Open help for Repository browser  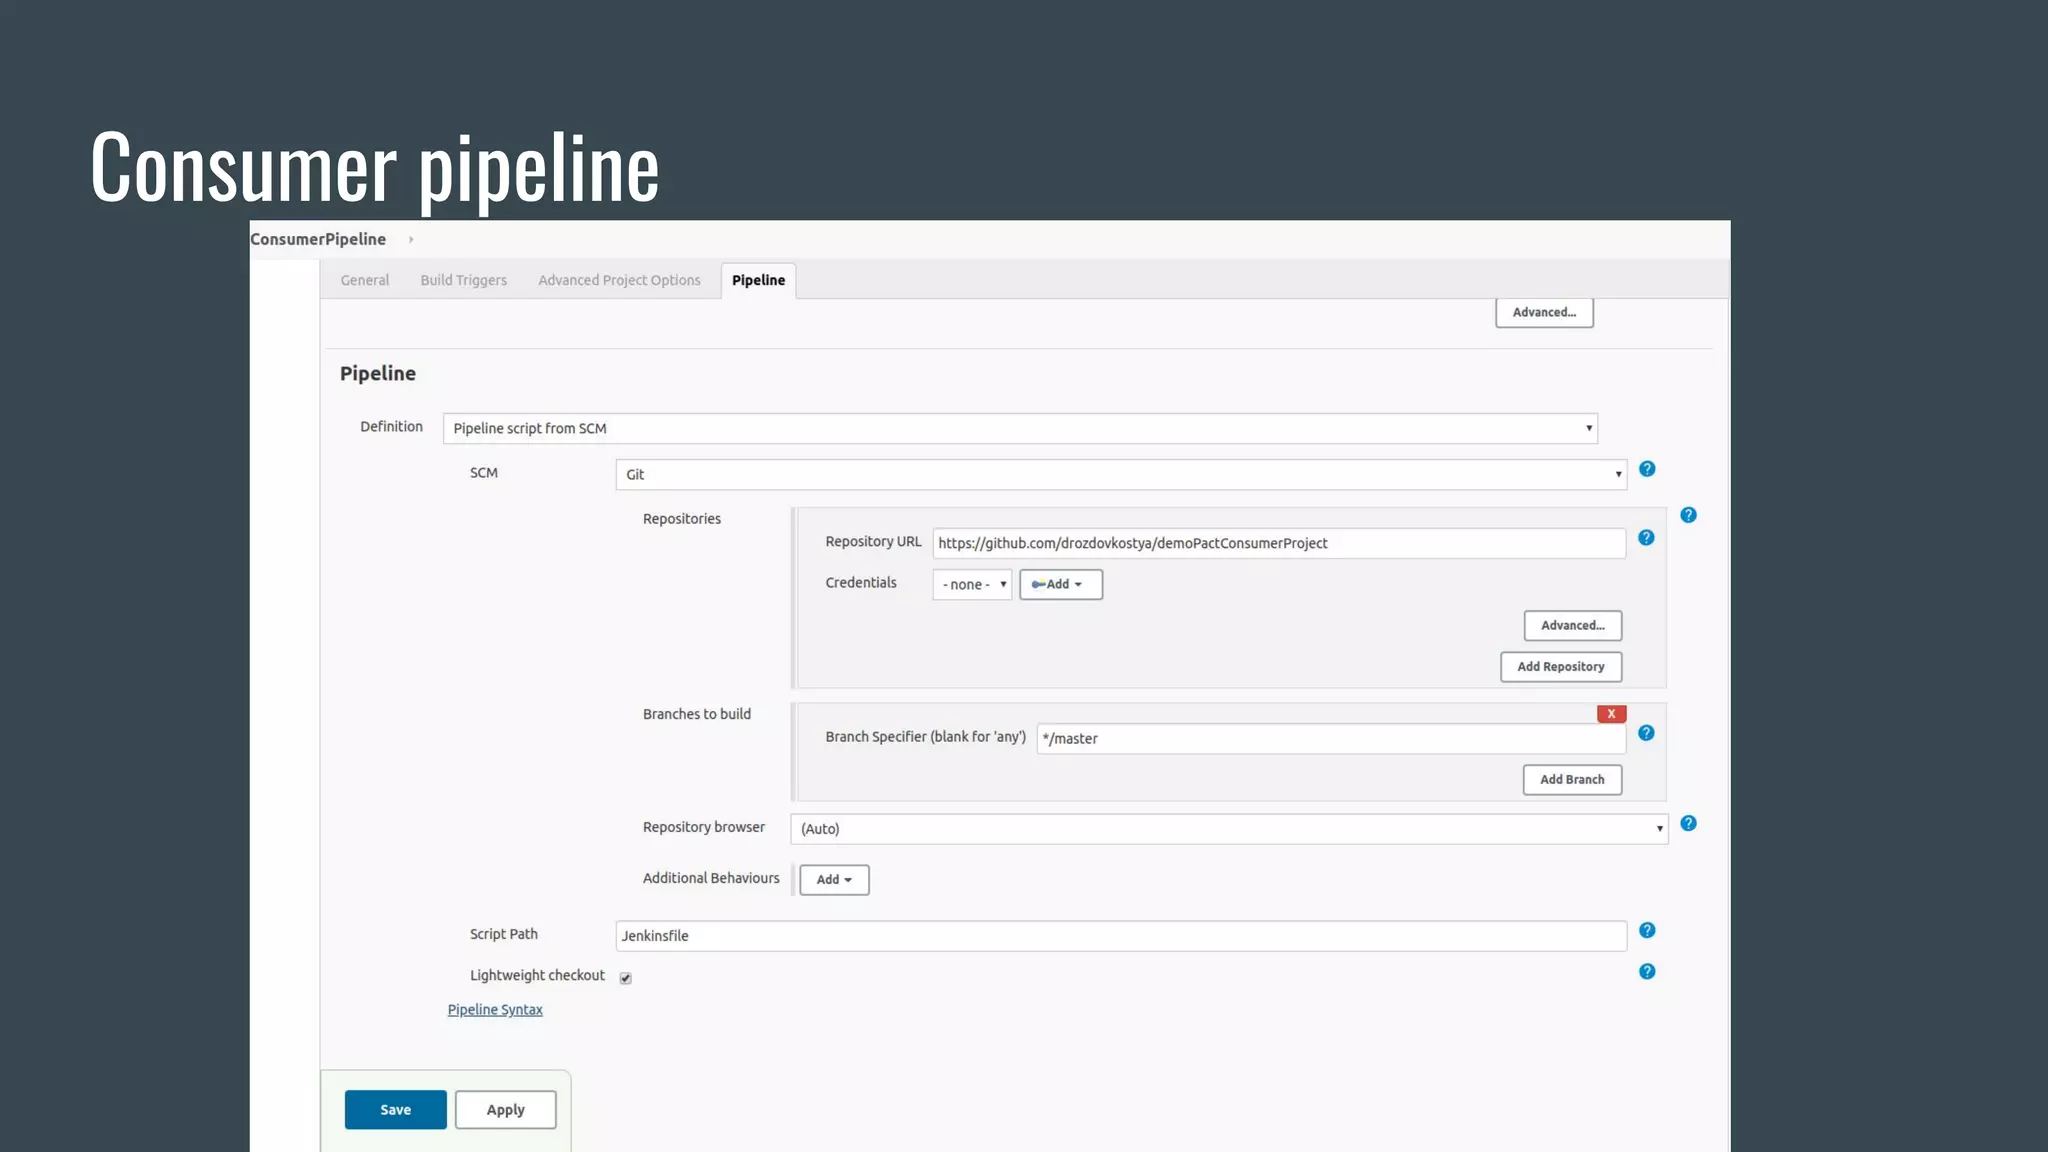(x=1688, y=823)
